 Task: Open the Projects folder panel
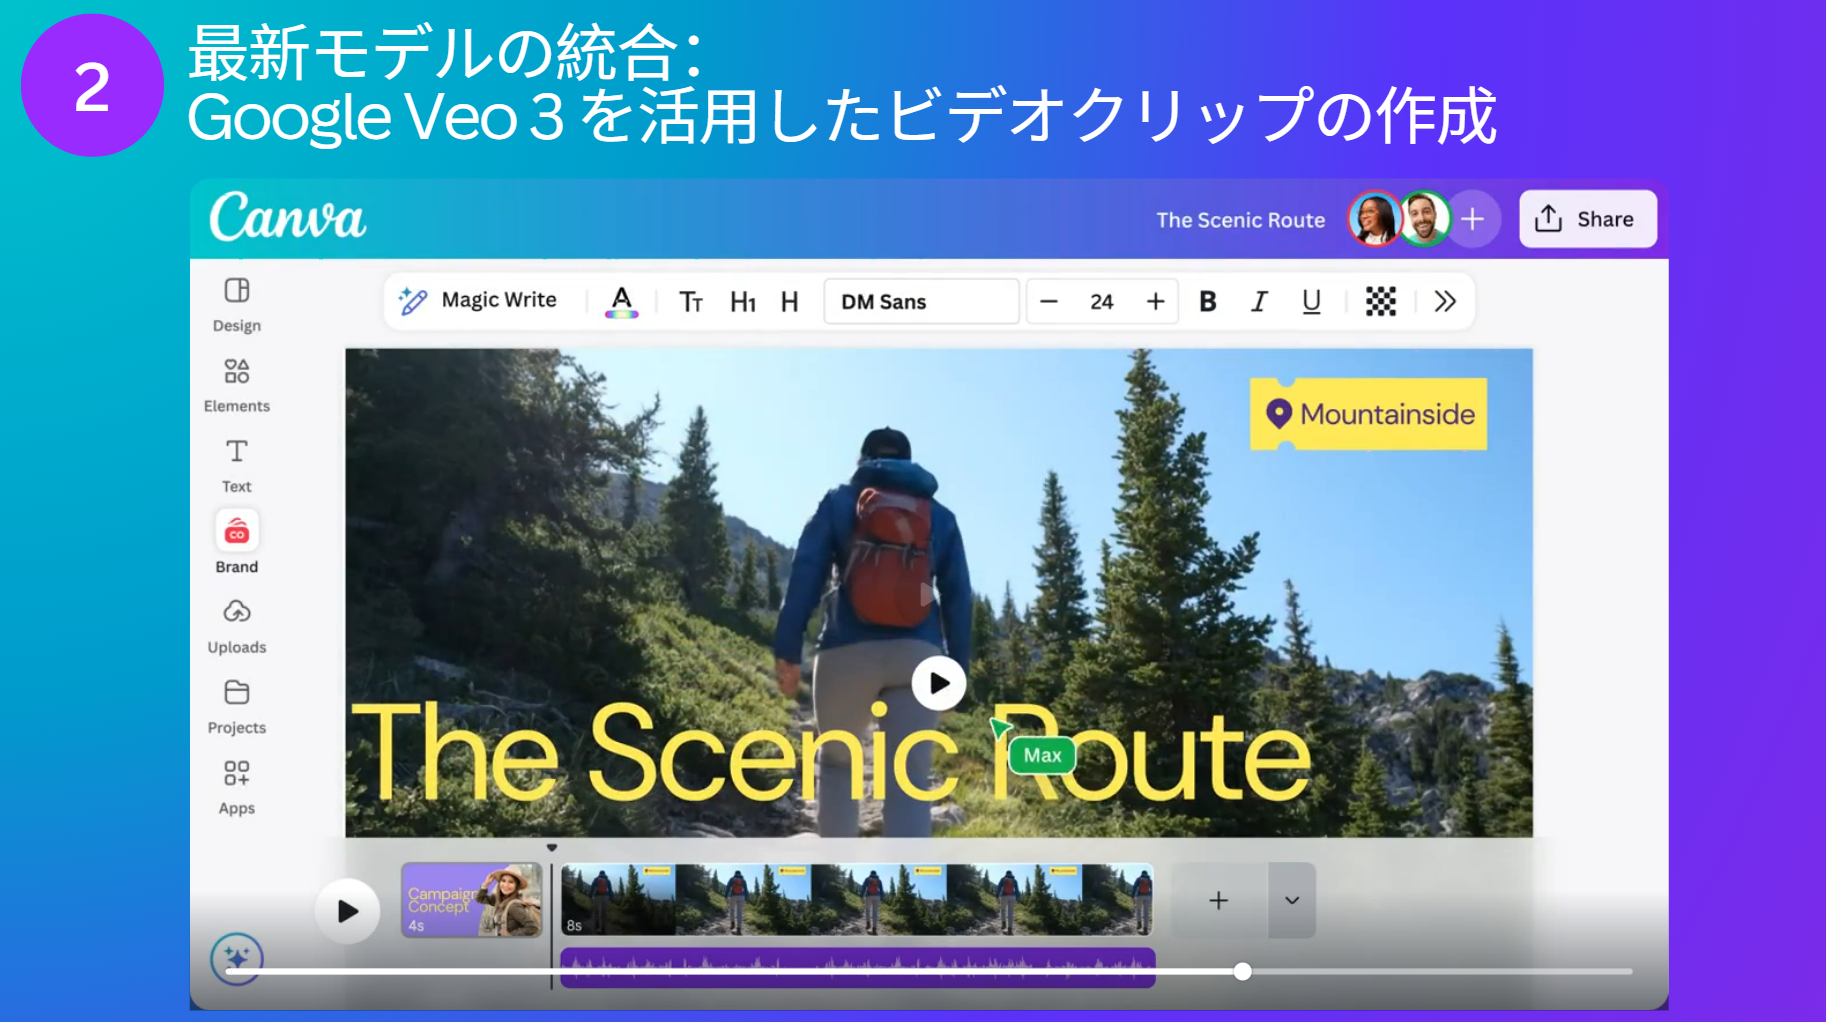tap(236, 706)
